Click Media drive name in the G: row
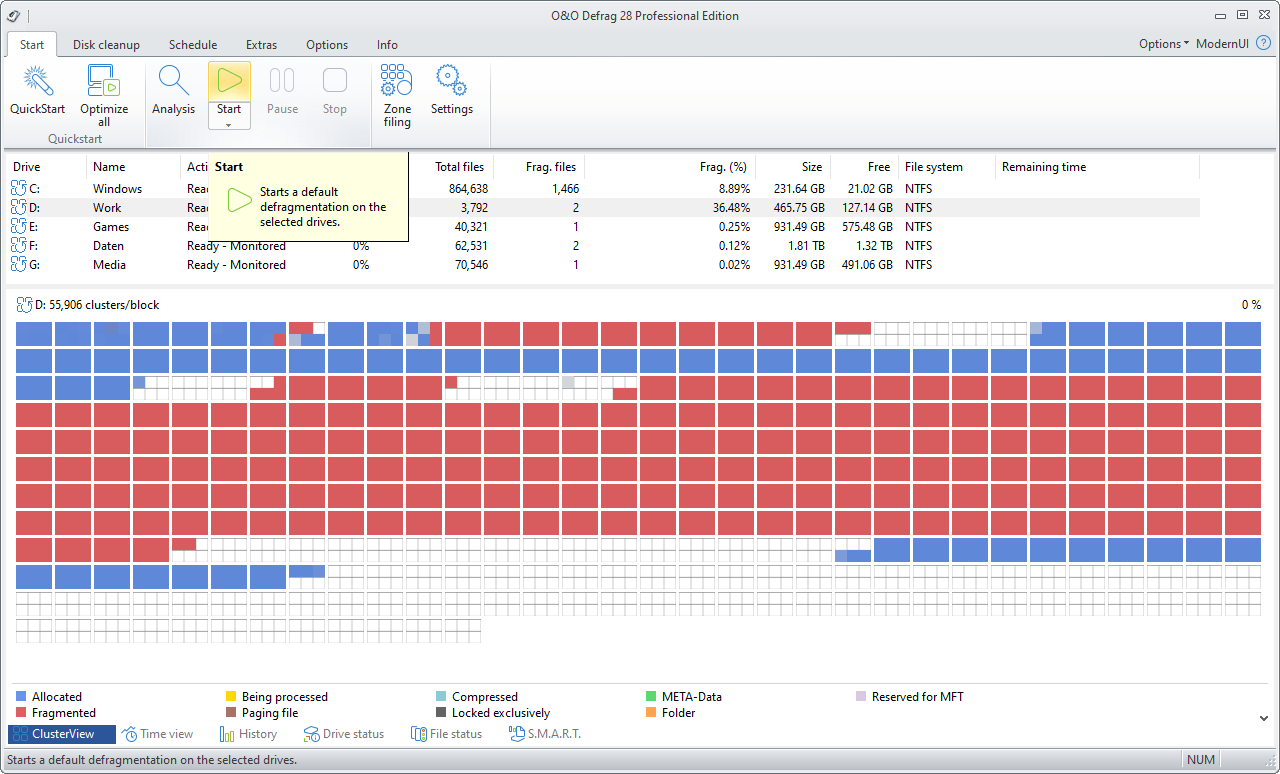Viewport: 1280px width, 774px height. [110, 265]
